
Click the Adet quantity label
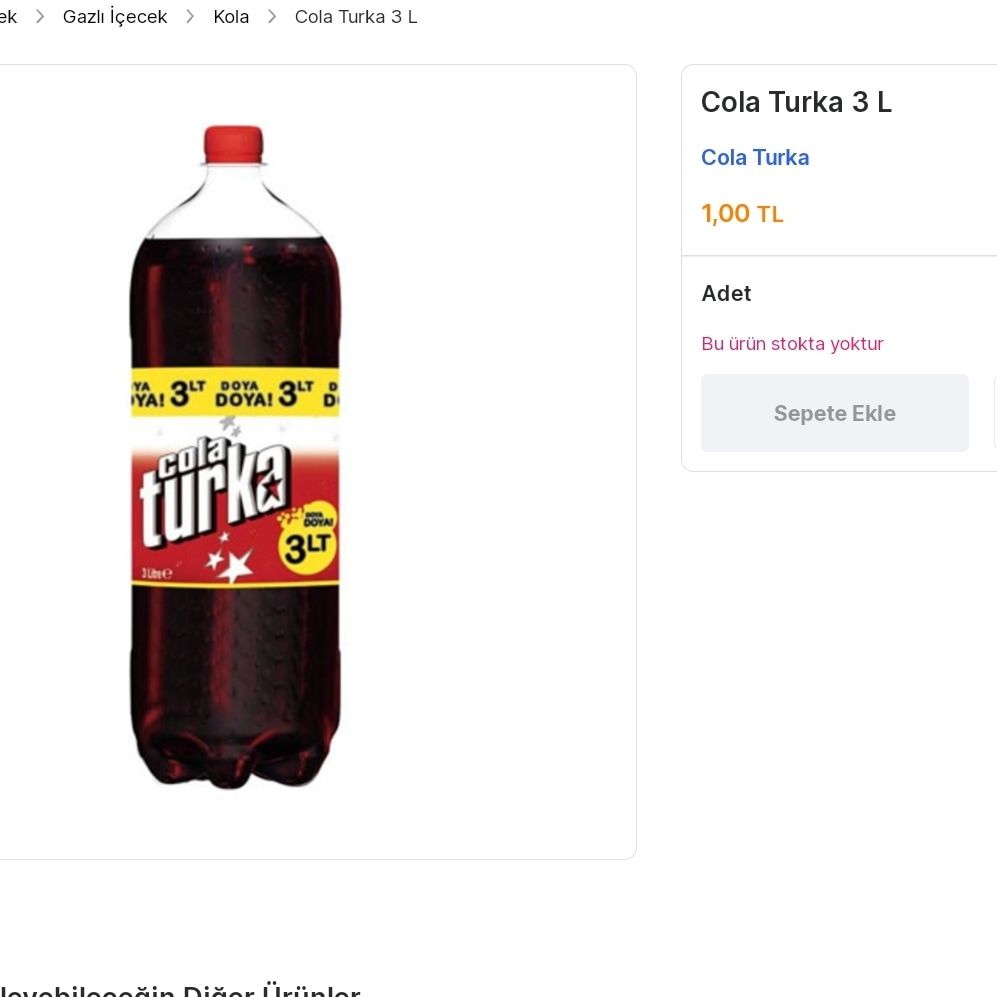[x=726, y=293]
